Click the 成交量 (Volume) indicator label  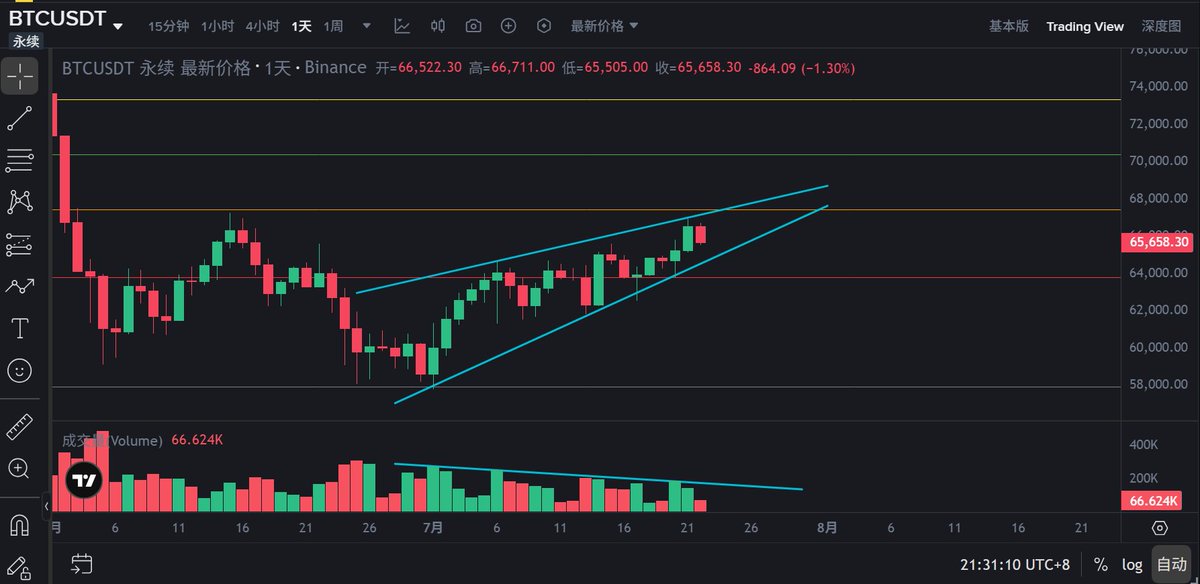(112, 439)
